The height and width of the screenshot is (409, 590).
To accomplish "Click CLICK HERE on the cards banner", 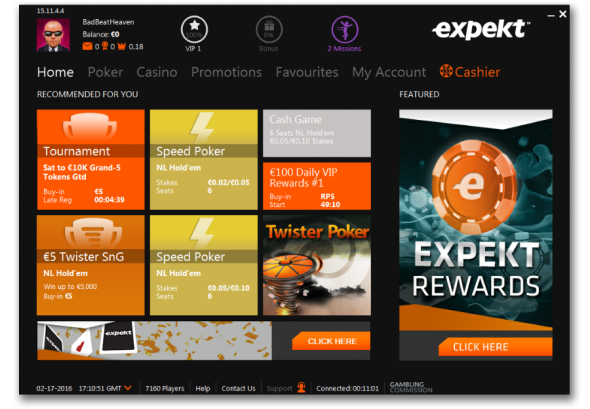I will coord(331,341).
